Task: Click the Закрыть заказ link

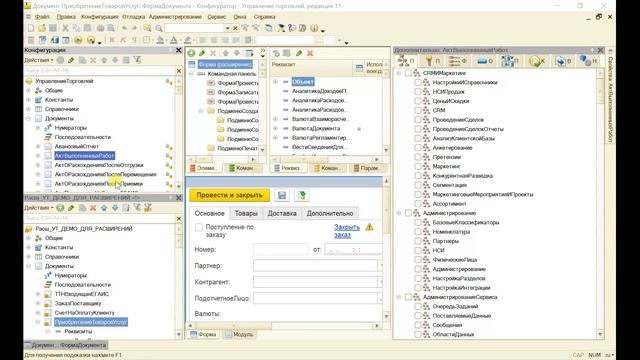Action: pyautogui.click(x=347, y=231)
